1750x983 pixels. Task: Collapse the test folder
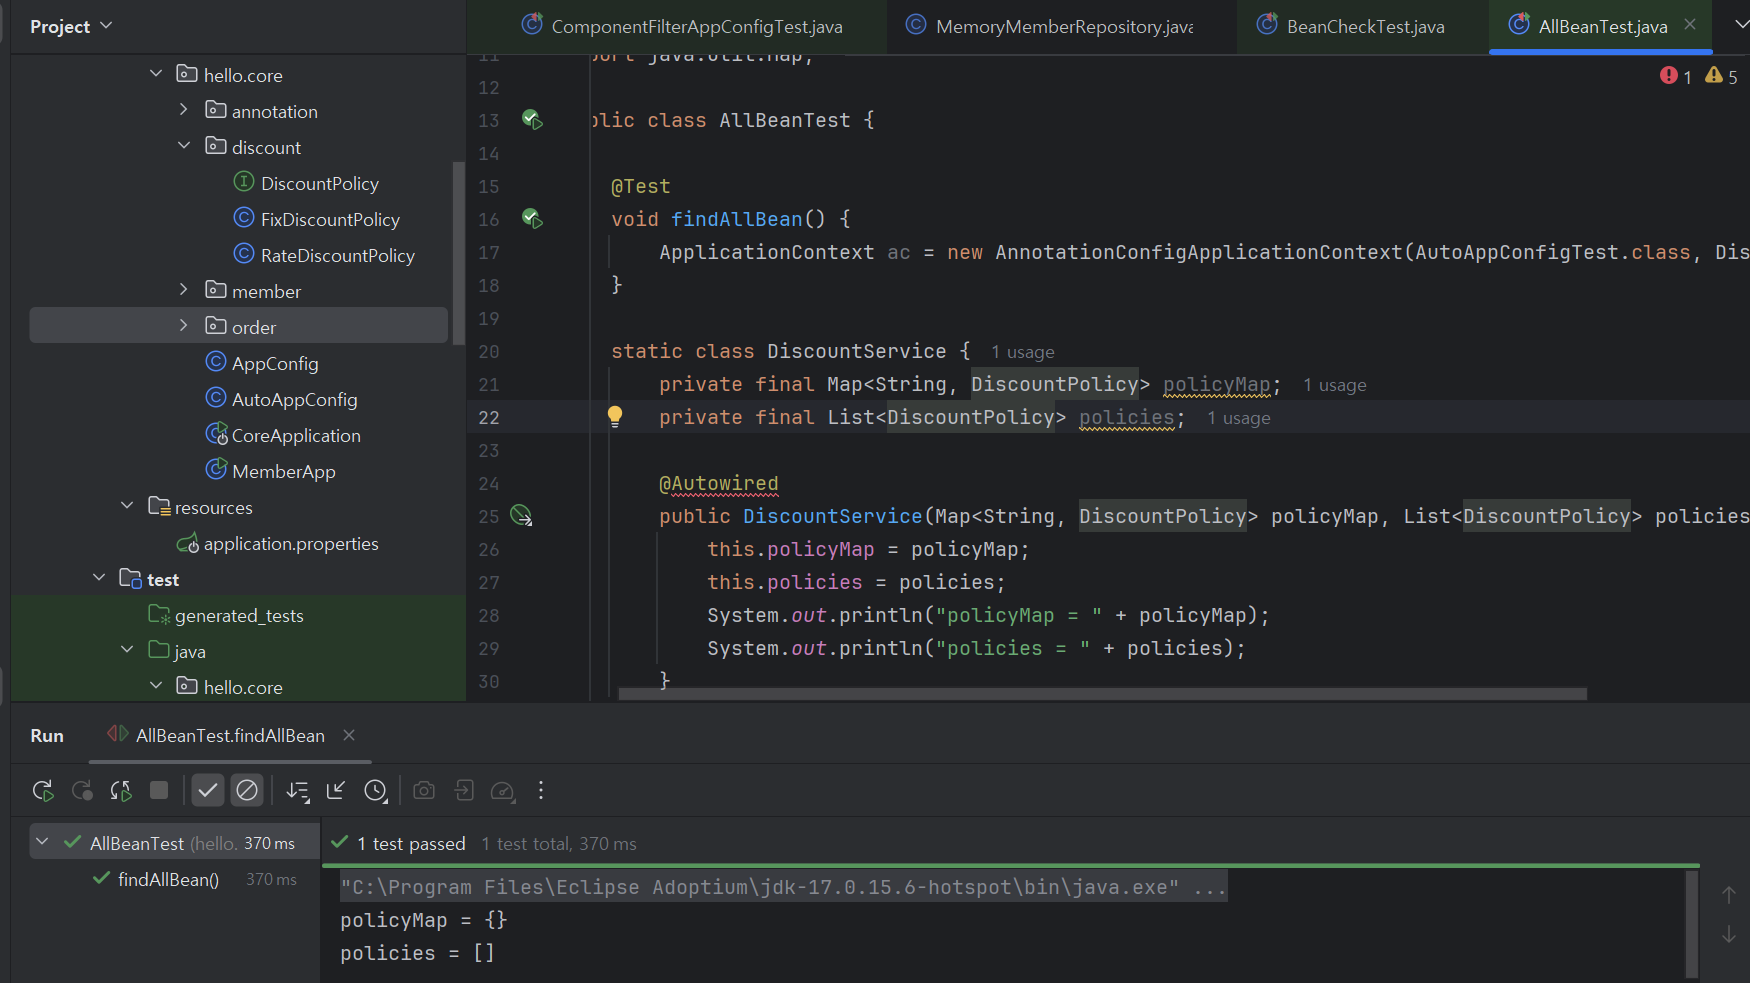coord(99,577)
